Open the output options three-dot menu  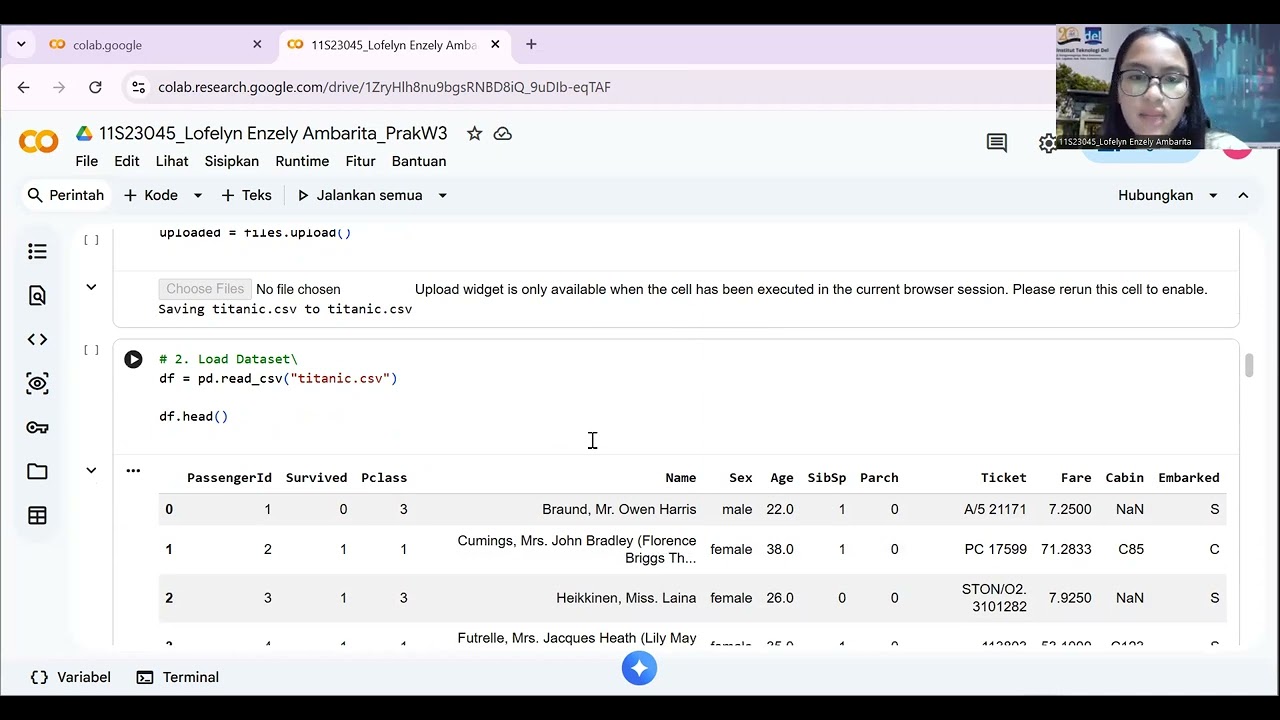tap(133, 470)
